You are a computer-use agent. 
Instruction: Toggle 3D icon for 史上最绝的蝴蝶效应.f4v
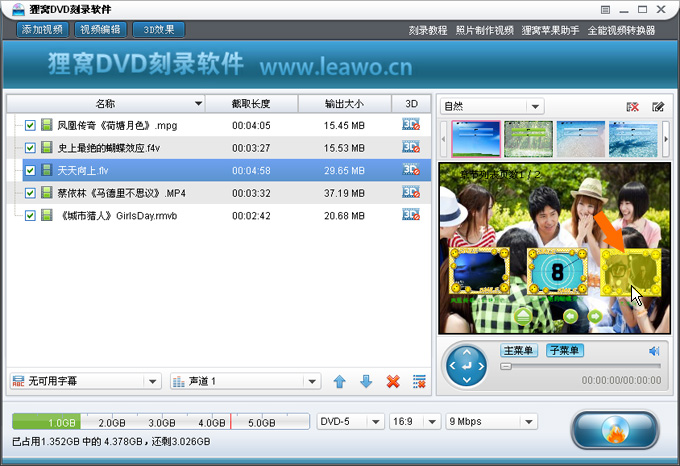point(411,147)
